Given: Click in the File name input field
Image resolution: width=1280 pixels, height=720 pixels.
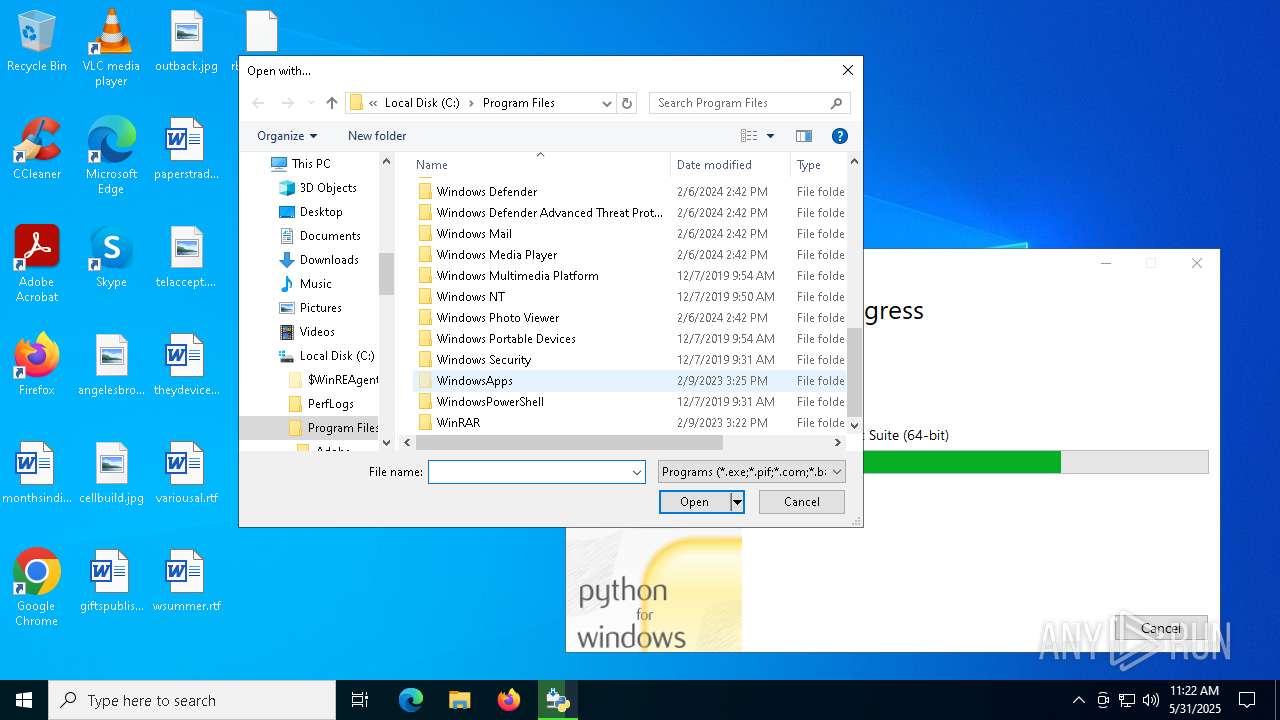Looking at the screenshot, I should pos(529,472).
